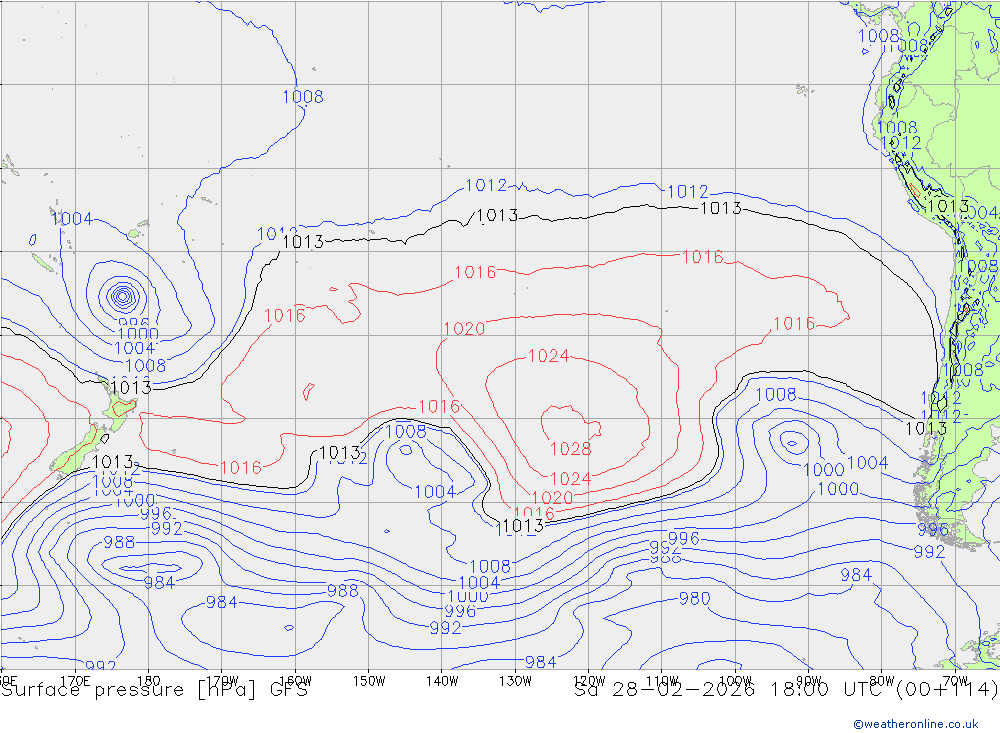Click the 1024 label directly above 1028
Image resolution: width=1000 pixels, height=733 pixels.
click(x=548, y=356)
